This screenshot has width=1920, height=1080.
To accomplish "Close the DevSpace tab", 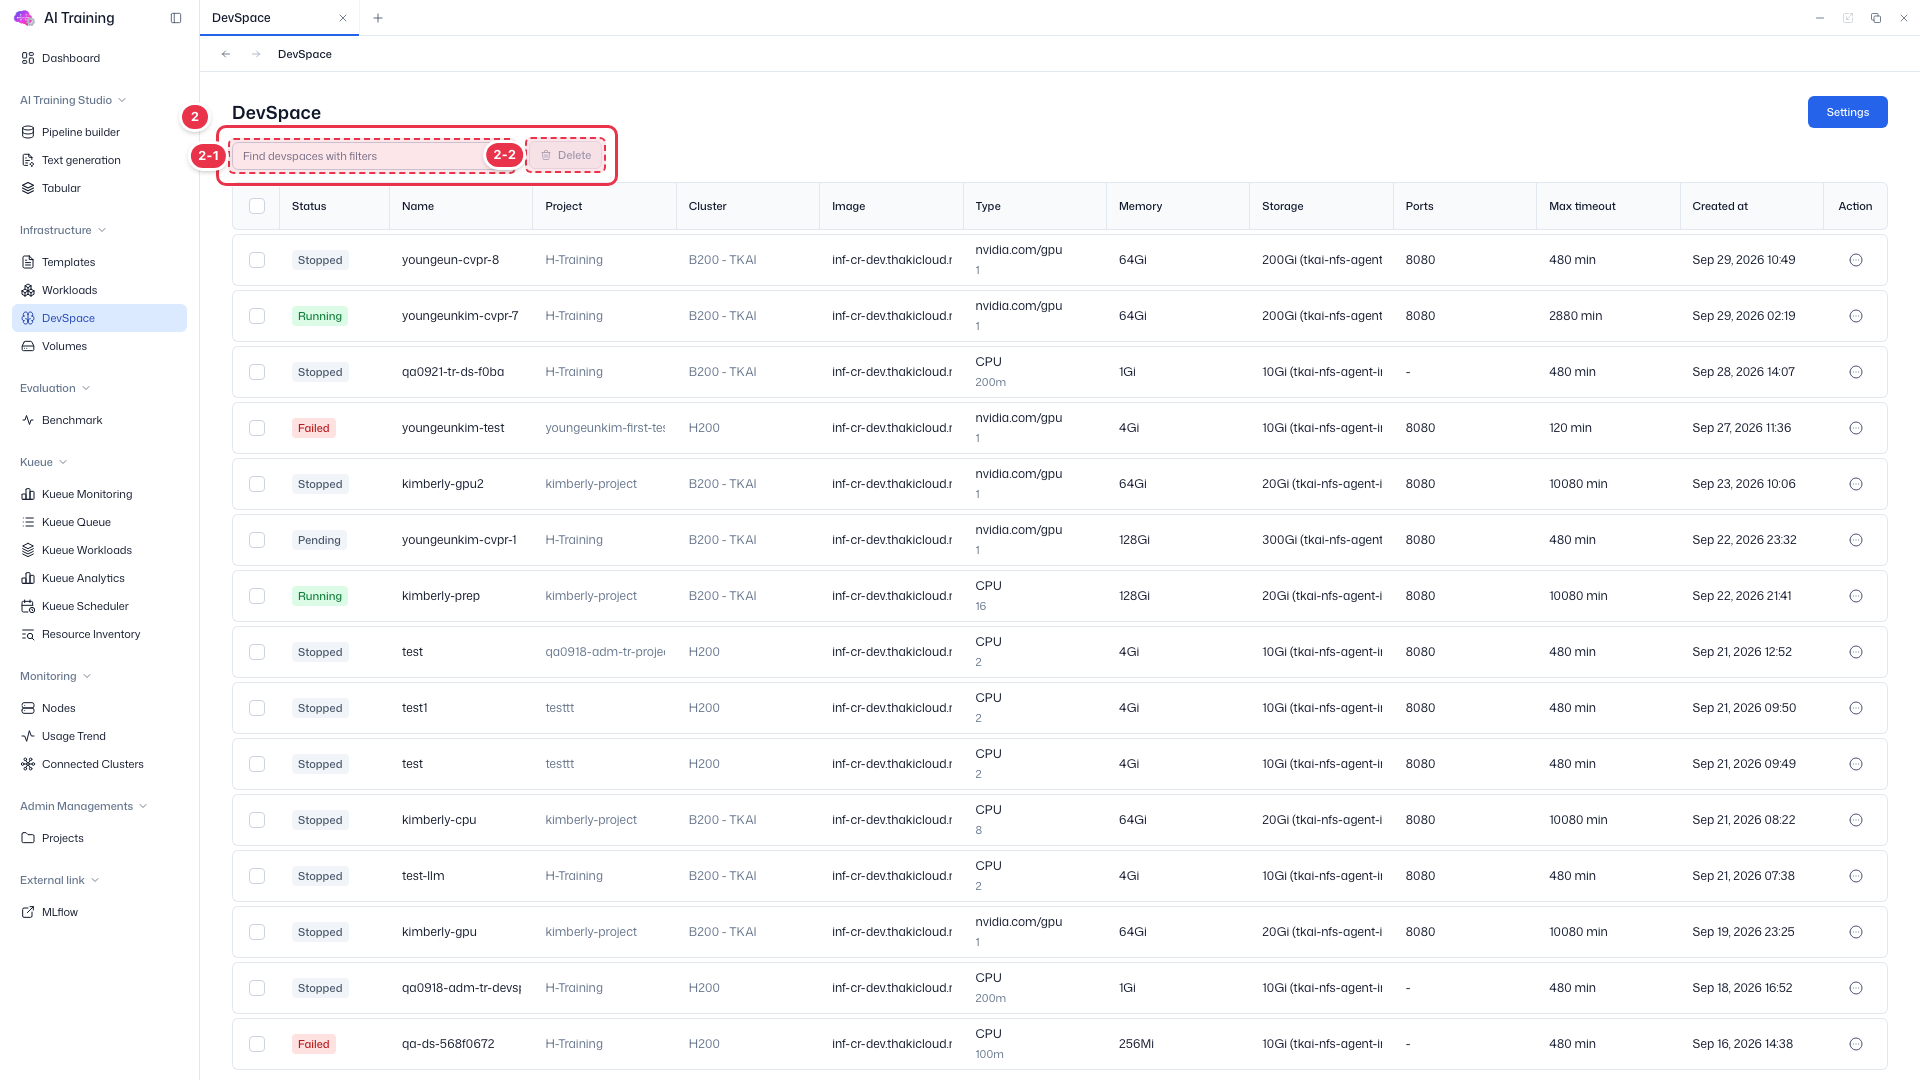I will point(343,18).
